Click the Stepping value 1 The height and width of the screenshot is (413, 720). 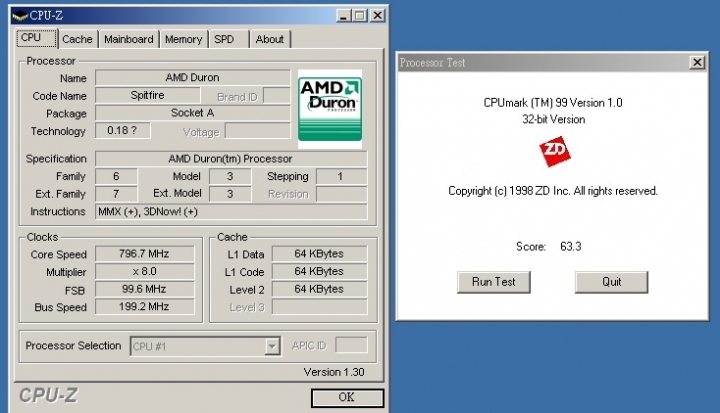click(342, 176)
